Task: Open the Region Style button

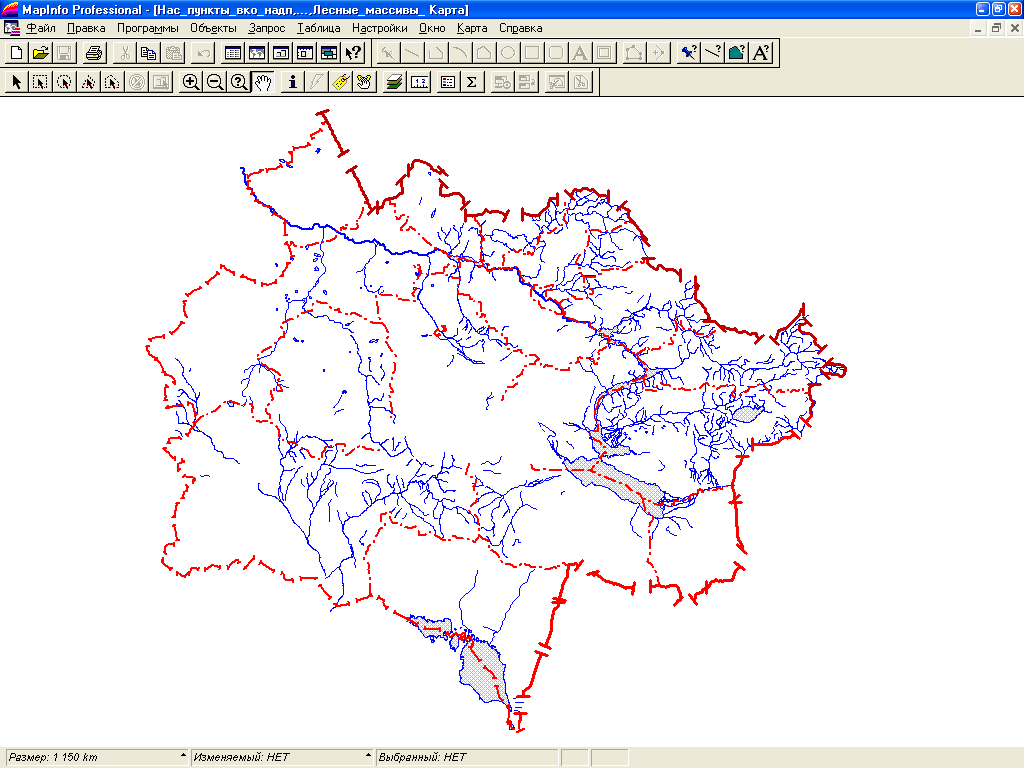Action: (736, 53)
